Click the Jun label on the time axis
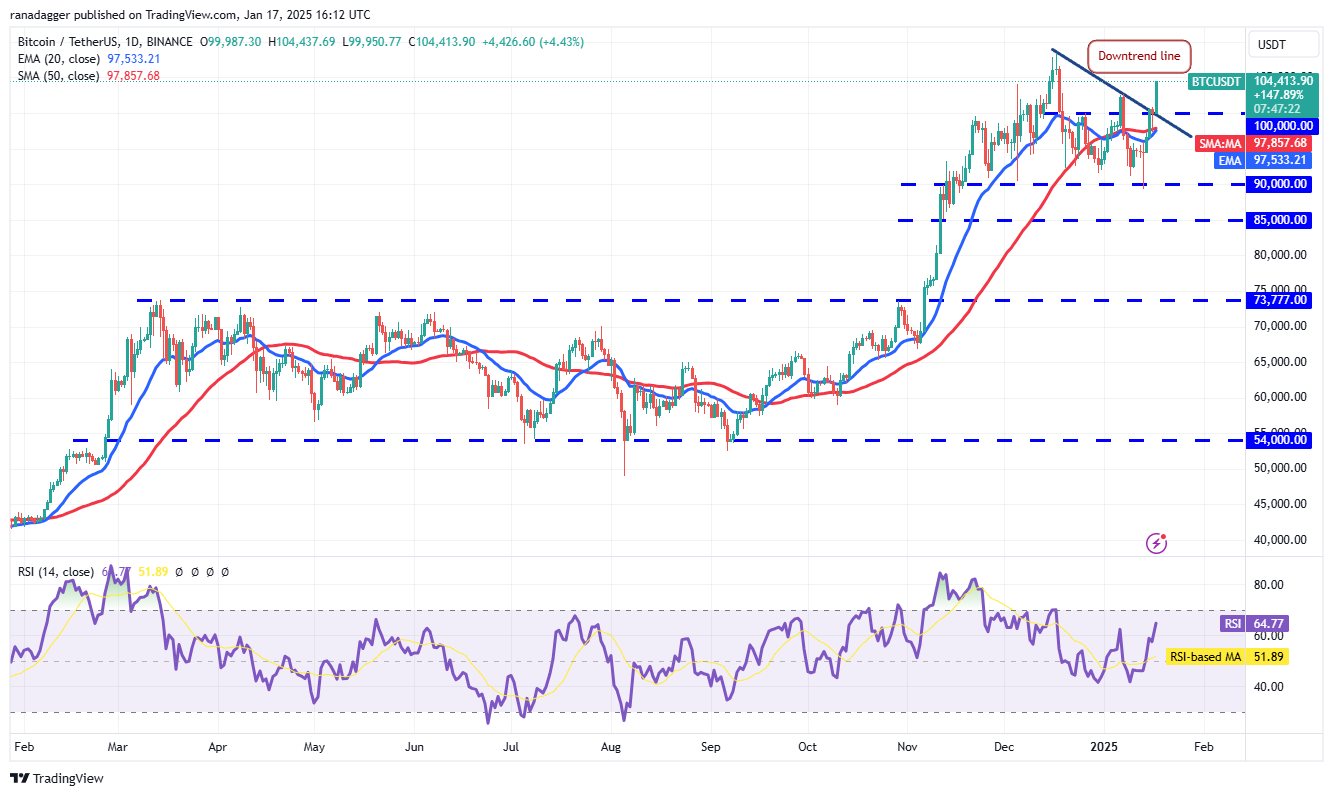Screen dimensions: 1333x796 415,747
